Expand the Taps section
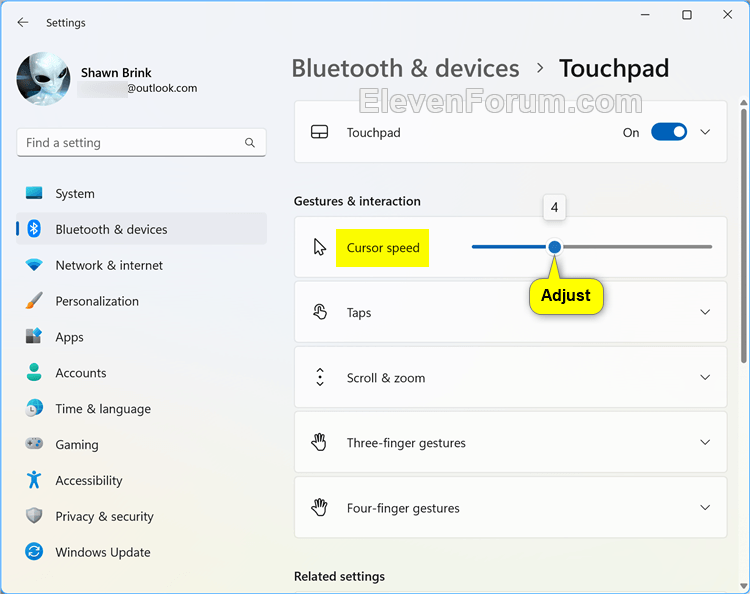This screenshot has width=750, height=594. click(705, 312)
